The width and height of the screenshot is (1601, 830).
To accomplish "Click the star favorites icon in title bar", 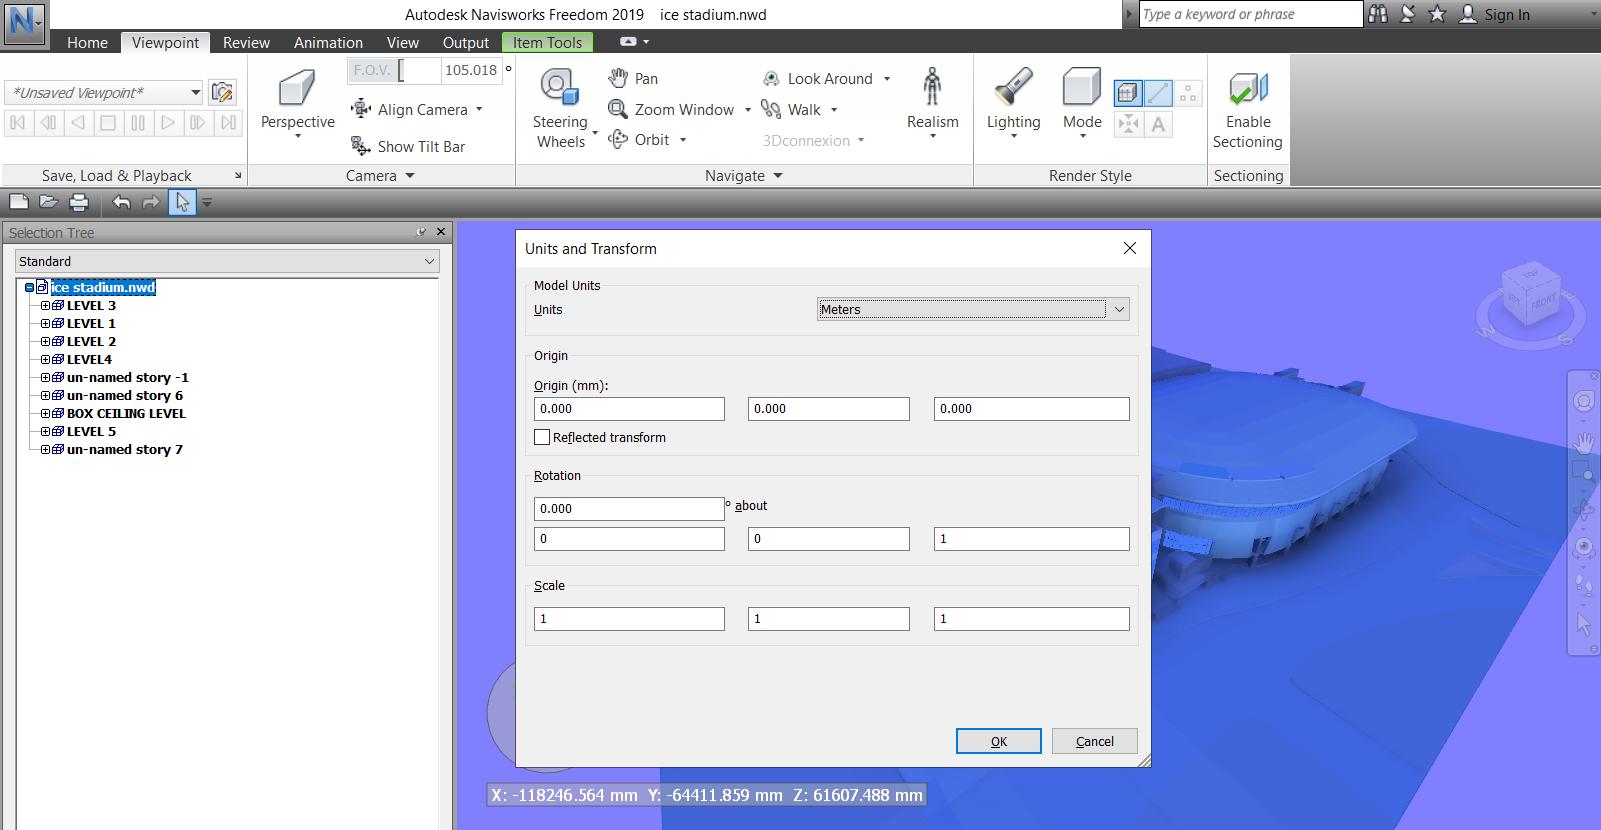I will point(1437,14).
